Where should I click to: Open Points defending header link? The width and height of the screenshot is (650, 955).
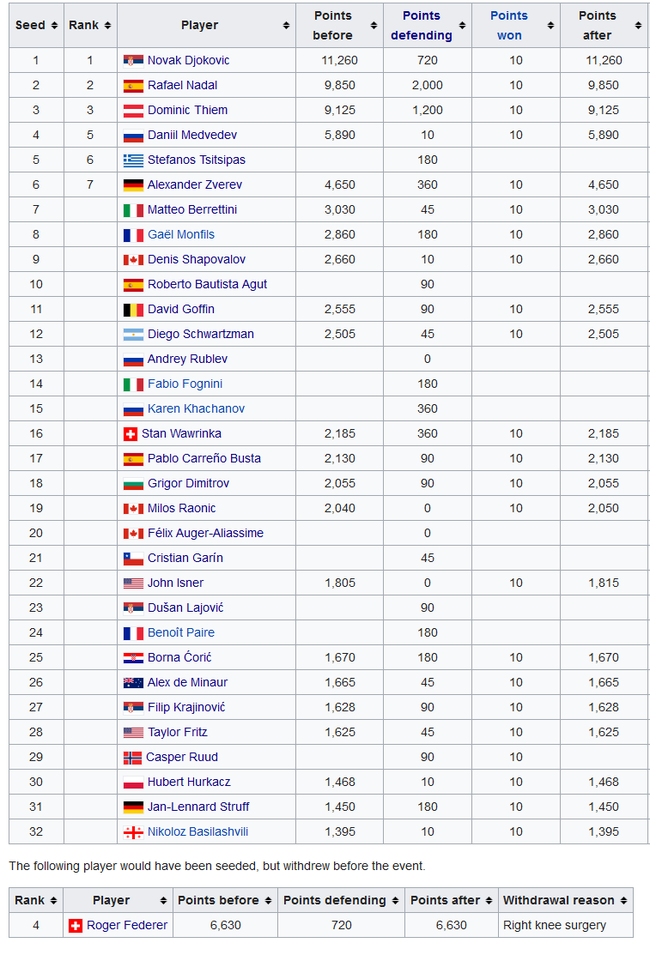422,26
